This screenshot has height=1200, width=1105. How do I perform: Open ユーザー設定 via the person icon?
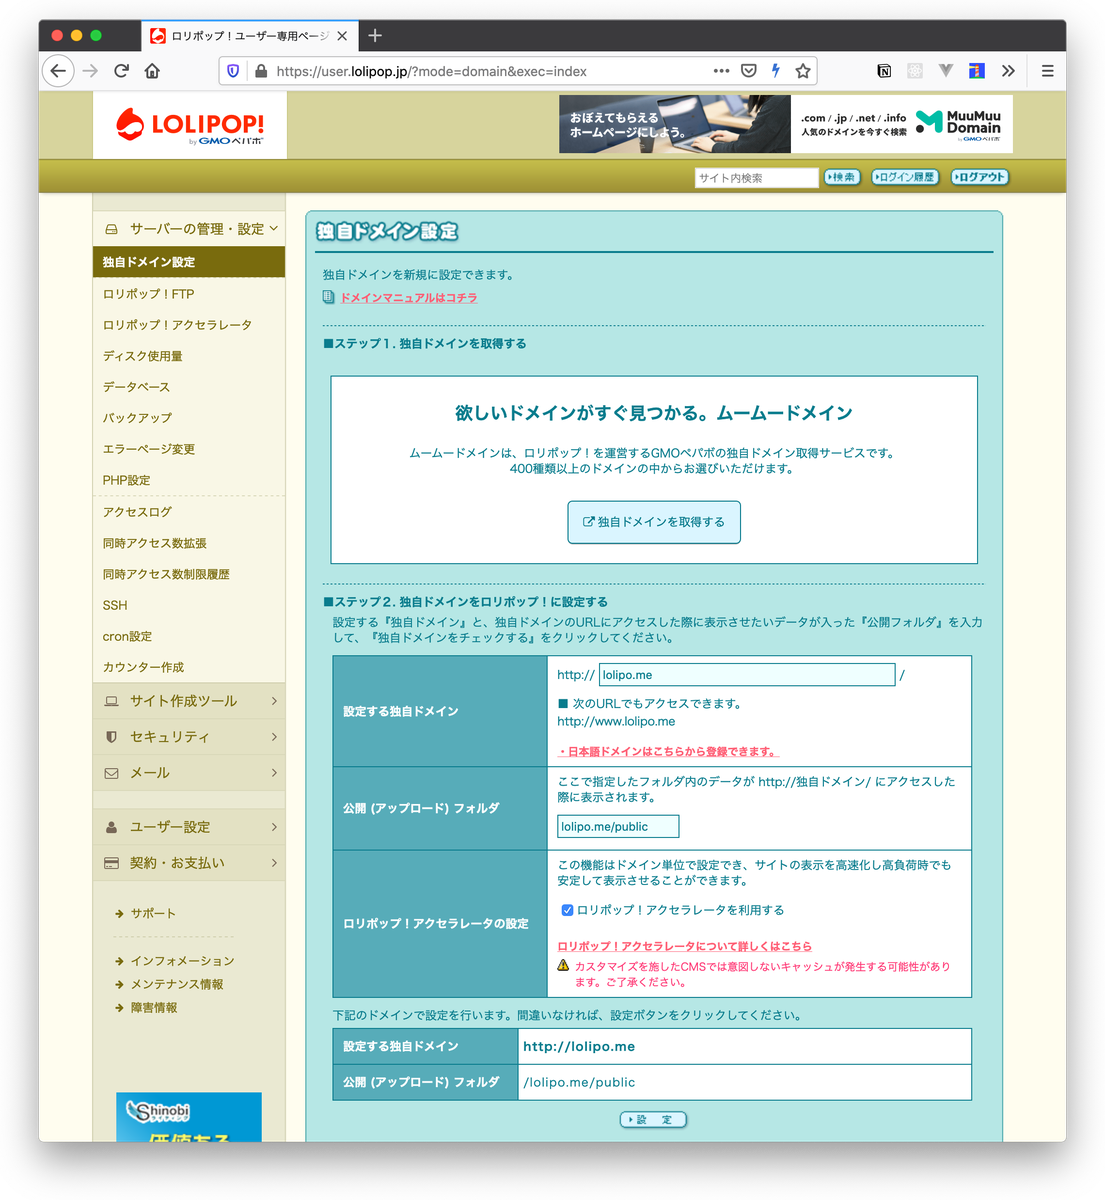pyautogui.click(x=111, y=826)
